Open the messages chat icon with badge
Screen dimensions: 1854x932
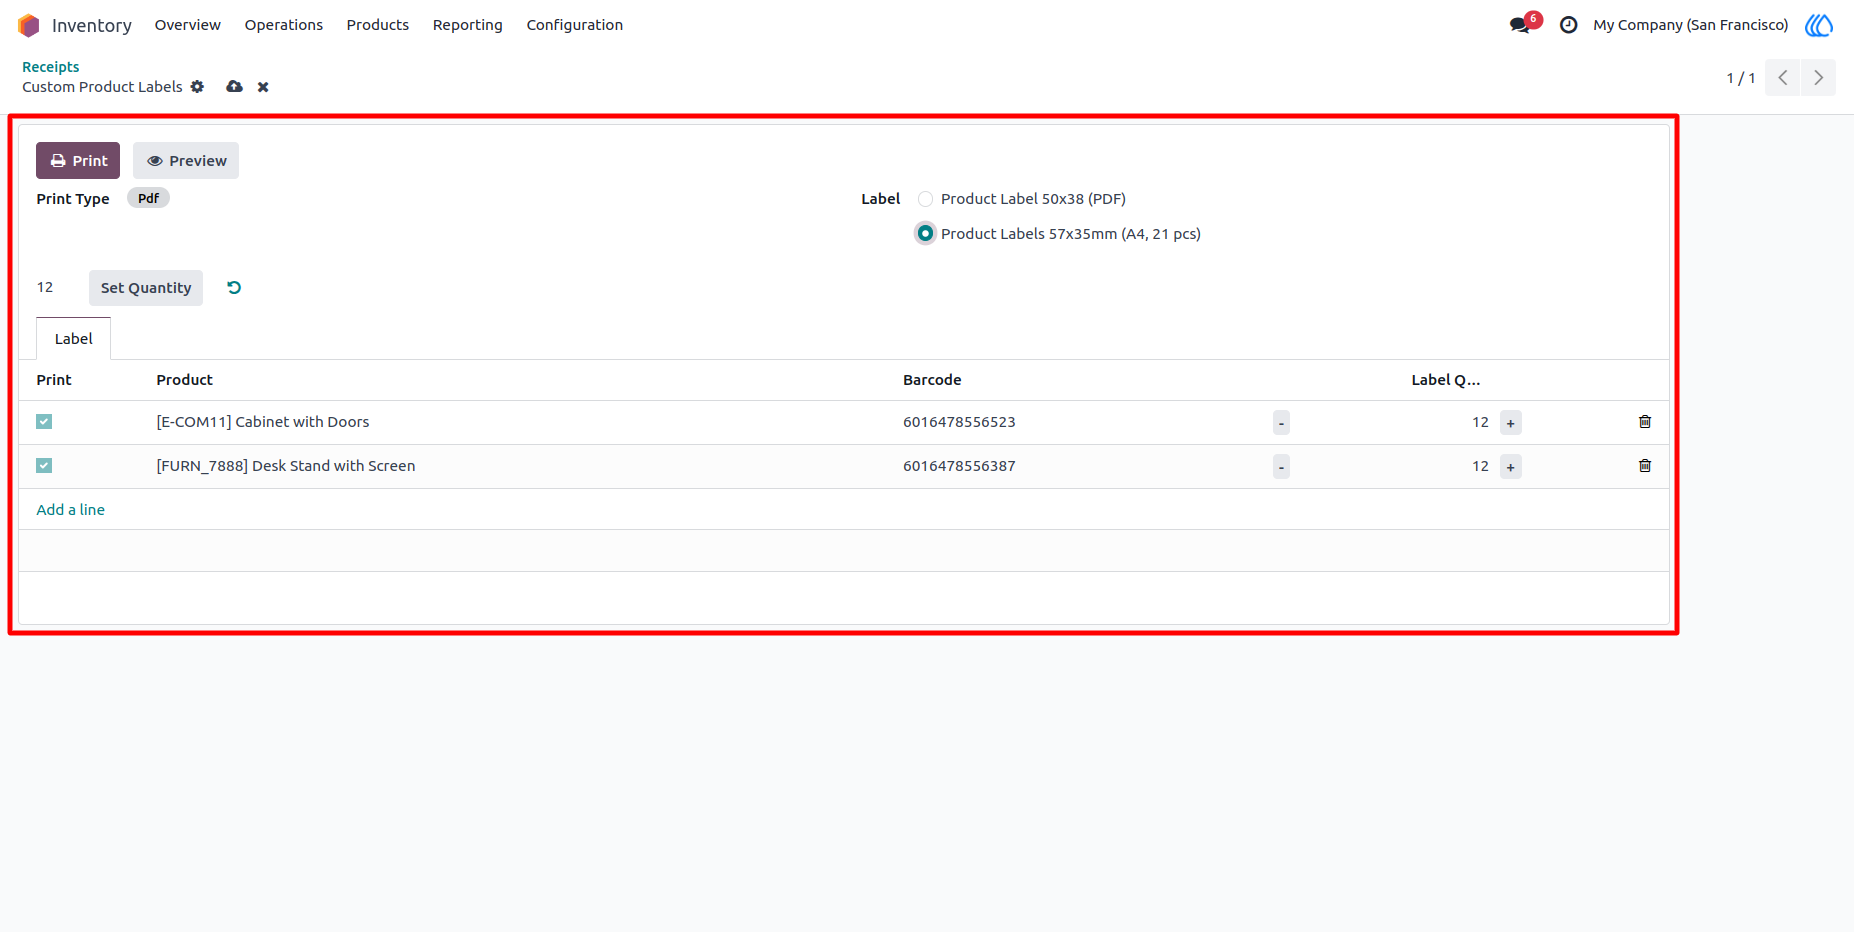point(1525,24)
